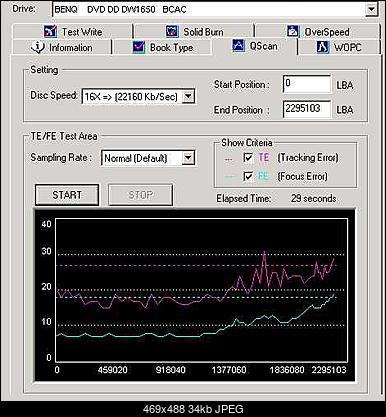Click the (Focus Error) label text

pyautogui.click(x=302, y=176)
